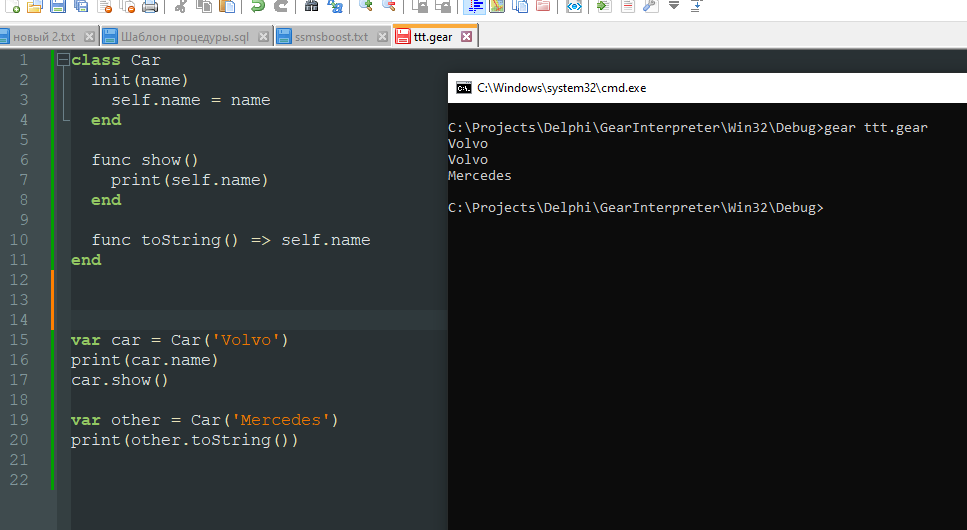967x530 pixels.
Task: Open a file using the folder icon
Action: point(35,6)
